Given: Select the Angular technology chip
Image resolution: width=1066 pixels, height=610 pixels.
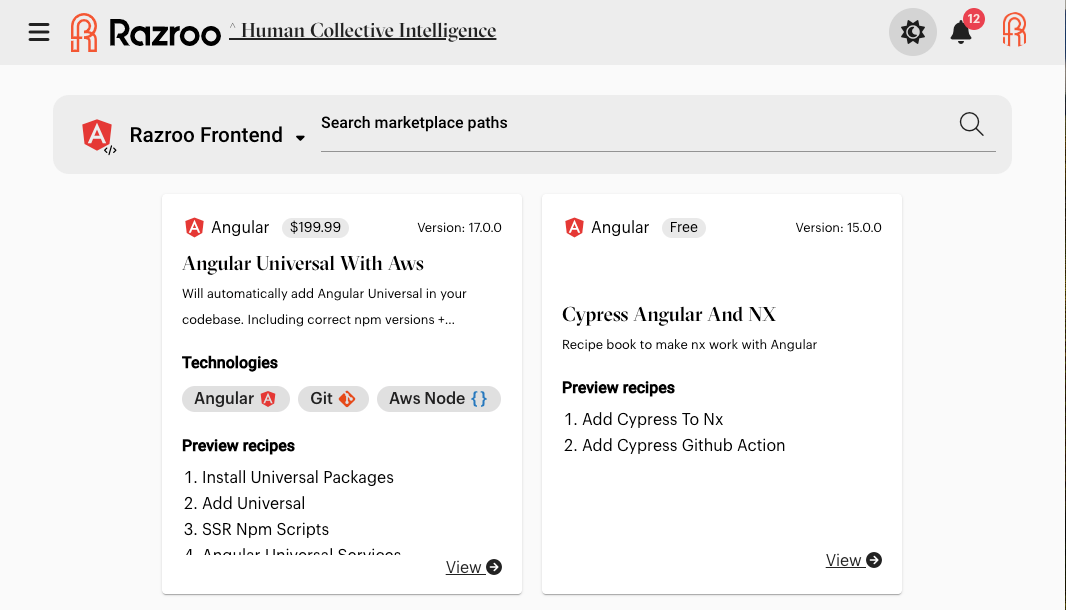Looking at the screenshot, I should [x=236, y=399].
